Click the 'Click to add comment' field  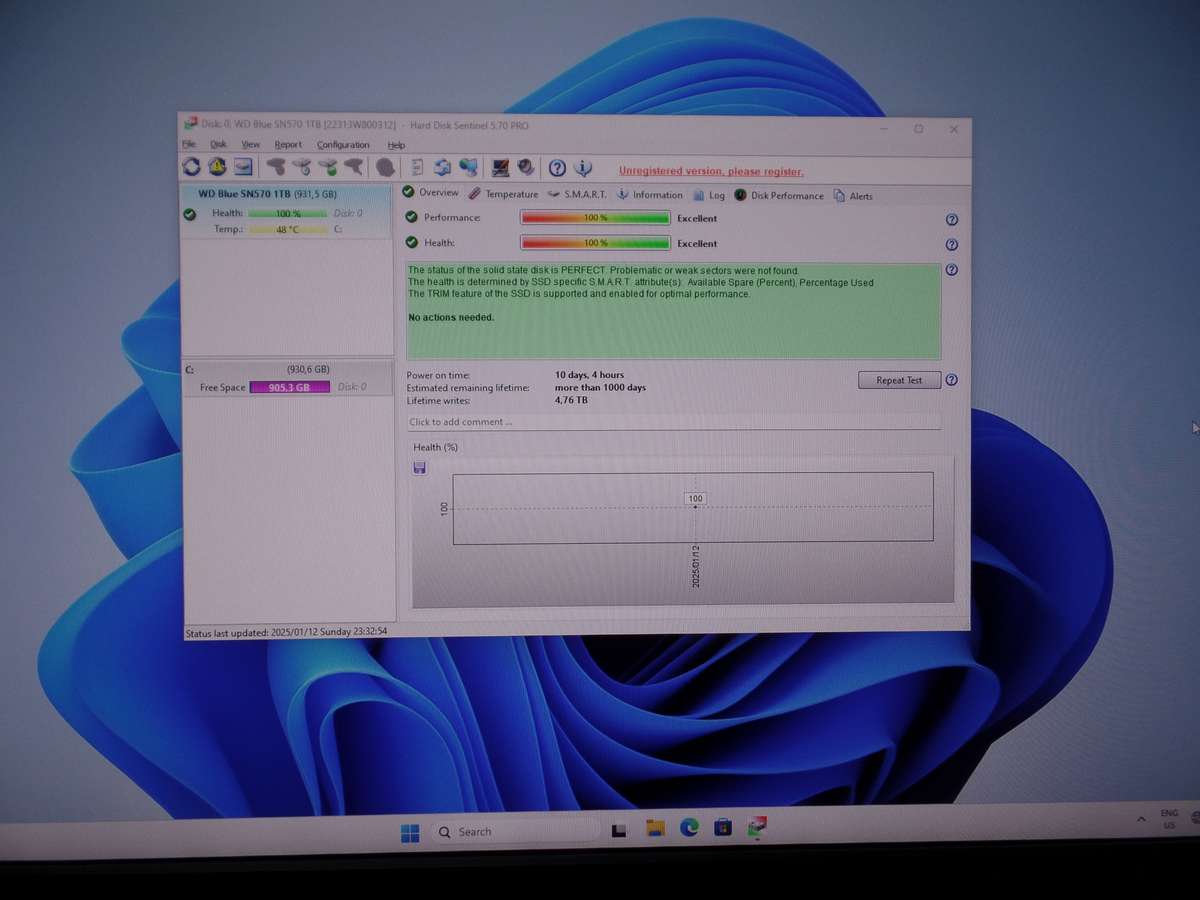(x=673, y=422)
